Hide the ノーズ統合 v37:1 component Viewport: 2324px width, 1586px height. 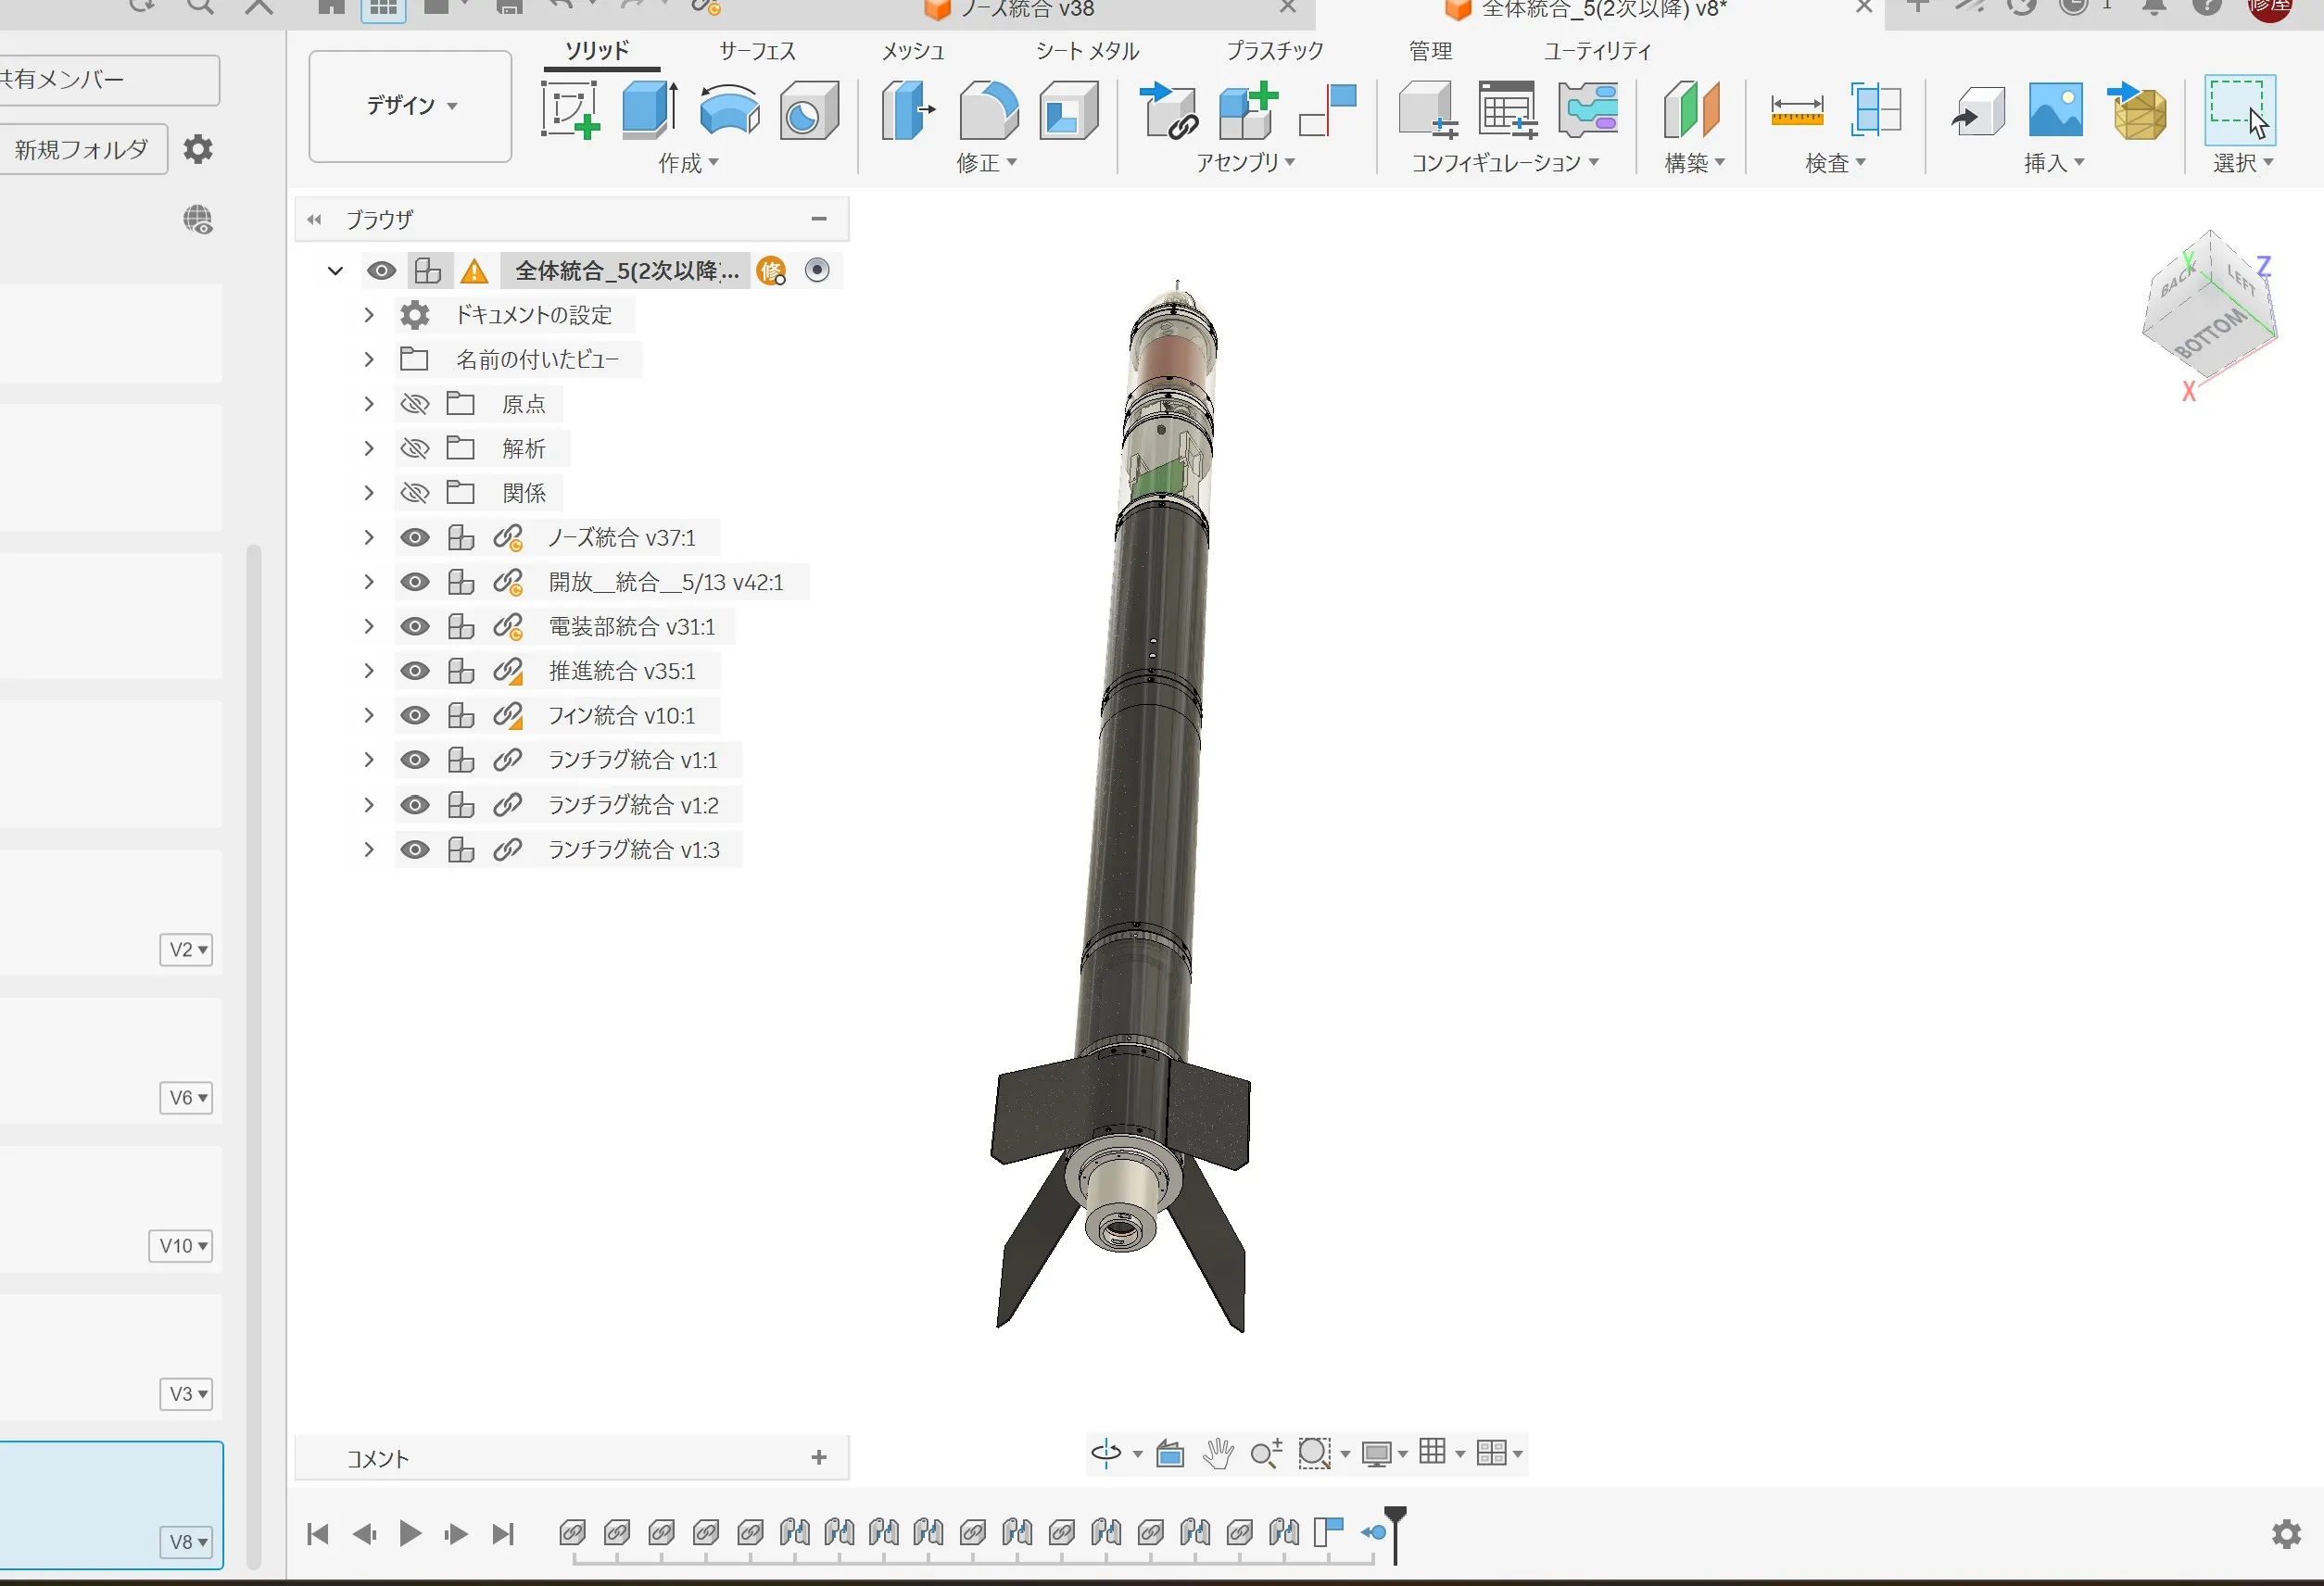pos(415,538)
